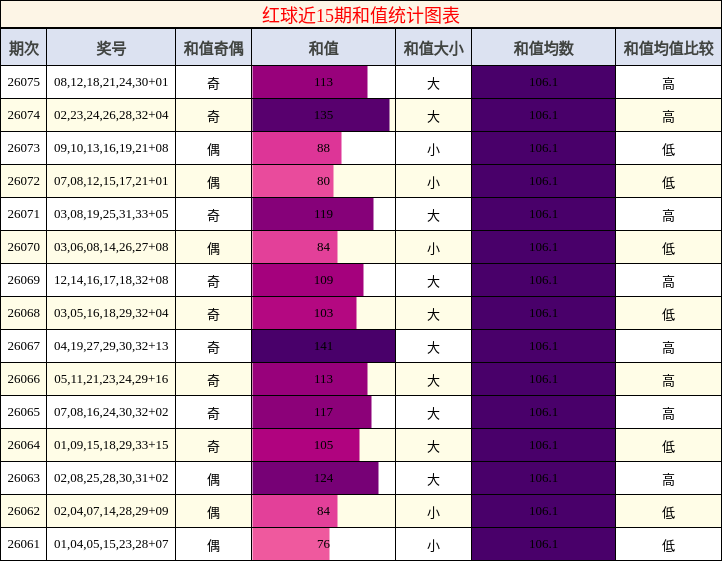This screenshot has width=722, height=561.
Task: Click winning numbers 01,09,15,18,29,33+15
Action: click(111, 445)
